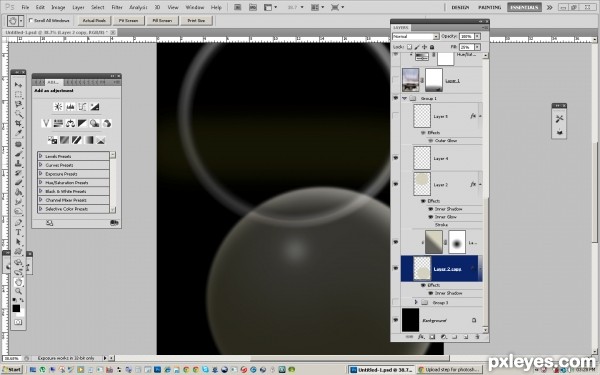The height and width of the screenshot is (375, 600).
Task: Select the Move tool in the toolbox
Action: [x=18, y=85]
